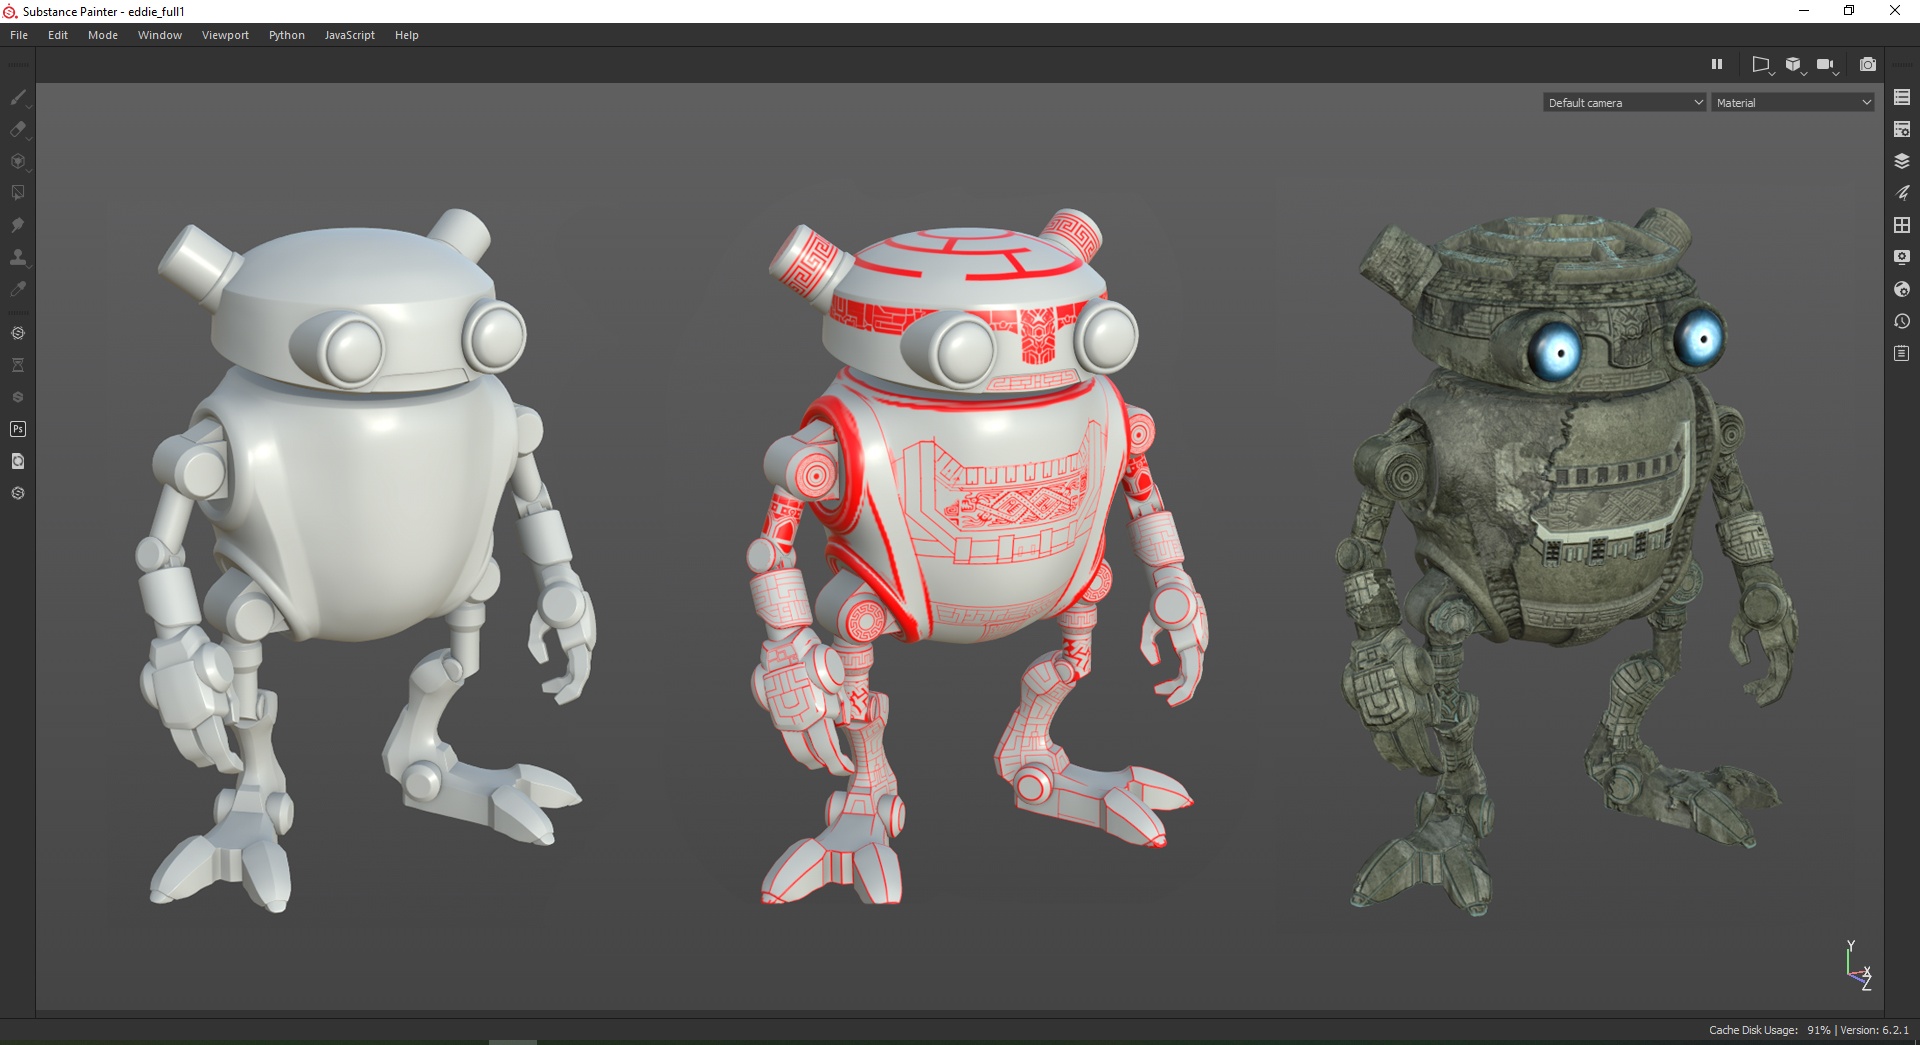Image resolution: width=1920 pixels, height=1045 pixels.
Task: Open the brush Properties panel
Action: point(1902,193)
